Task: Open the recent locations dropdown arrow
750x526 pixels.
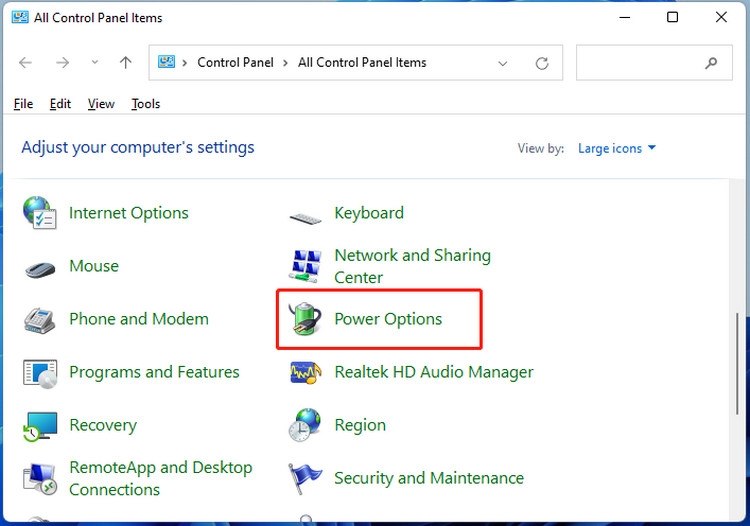Action: (x=95, y=62)
